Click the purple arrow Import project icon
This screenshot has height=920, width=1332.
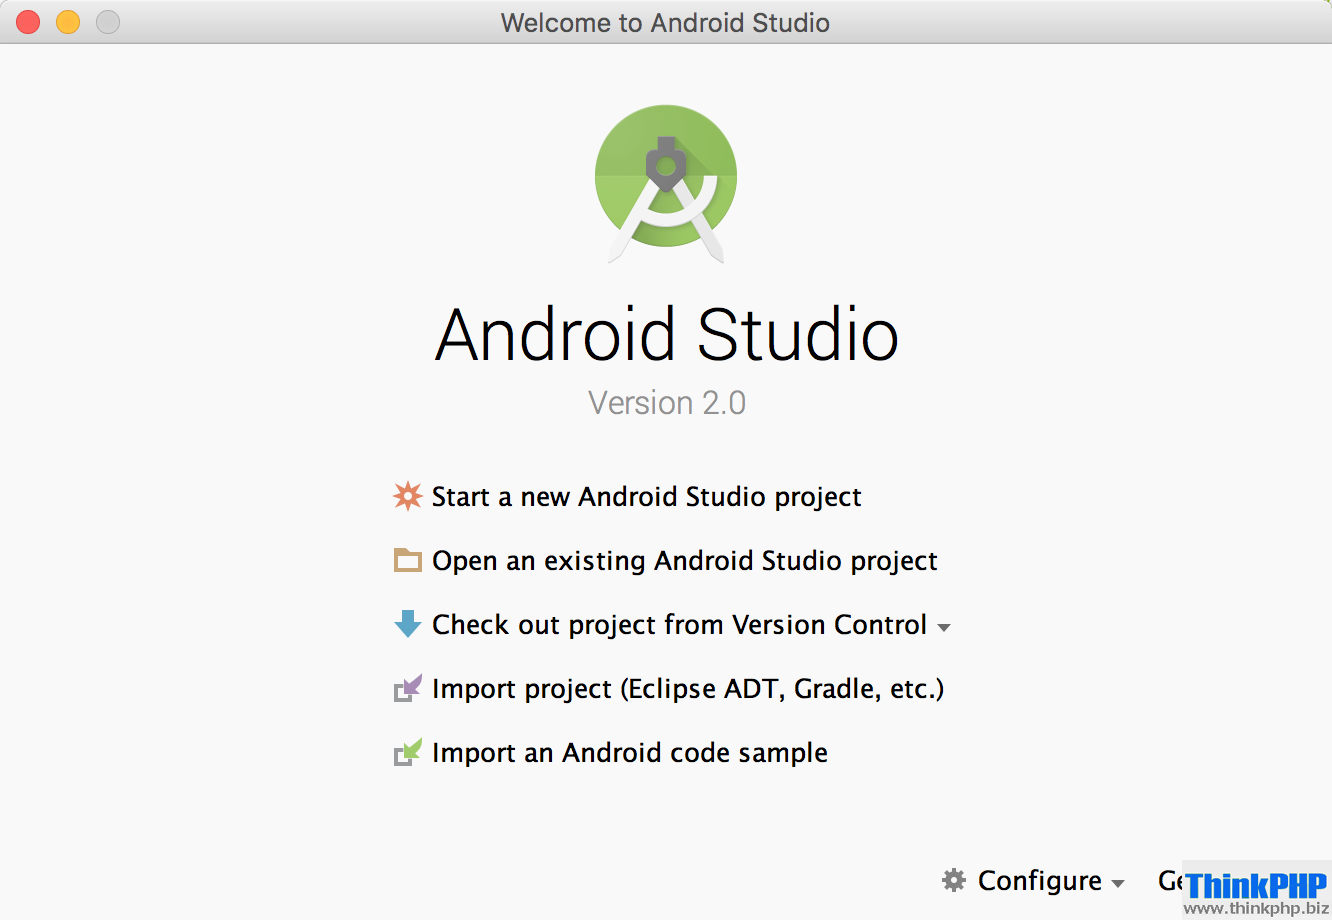(x=408, y=688)
